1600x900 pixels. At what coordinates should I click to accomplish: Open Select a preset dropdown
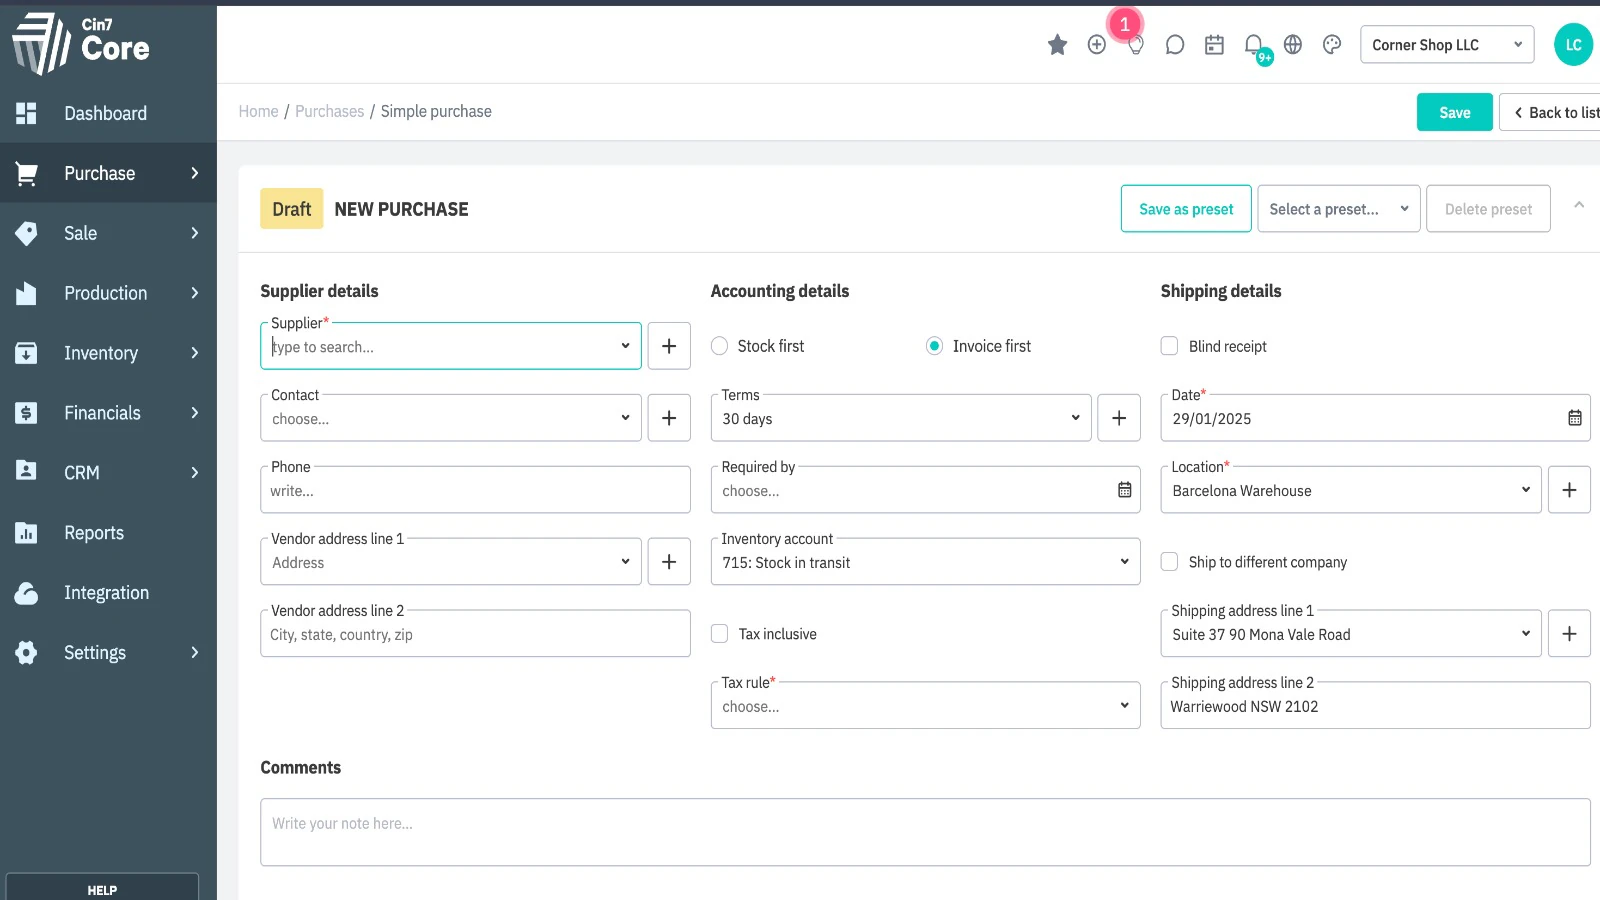[1338, 209]
